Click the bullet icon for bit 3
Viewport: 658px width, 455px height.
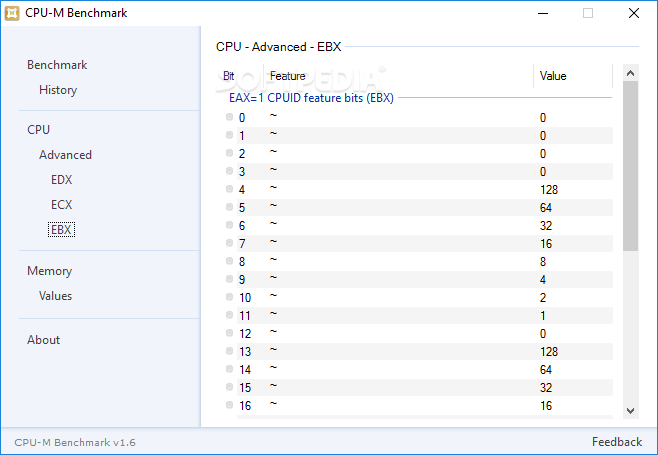pos(230,171)
